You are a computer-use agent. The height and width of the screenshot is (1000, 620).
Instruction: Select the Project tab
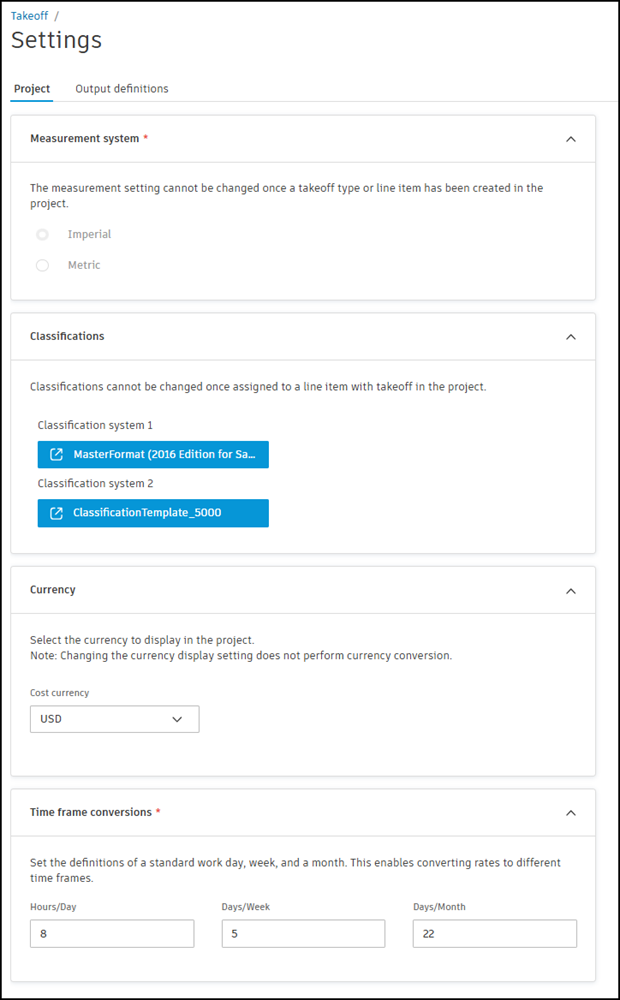click(x=32, y=89)
